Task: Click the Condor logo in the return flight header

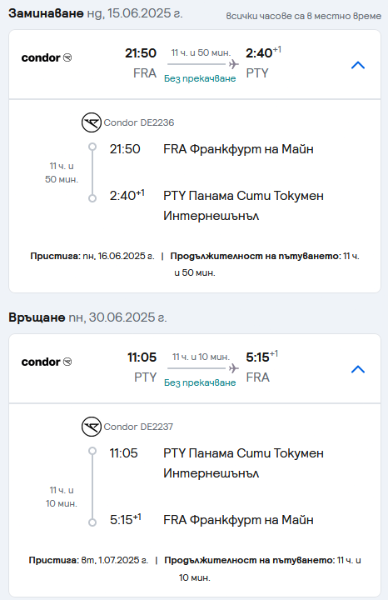Action: tap(47, 362)
